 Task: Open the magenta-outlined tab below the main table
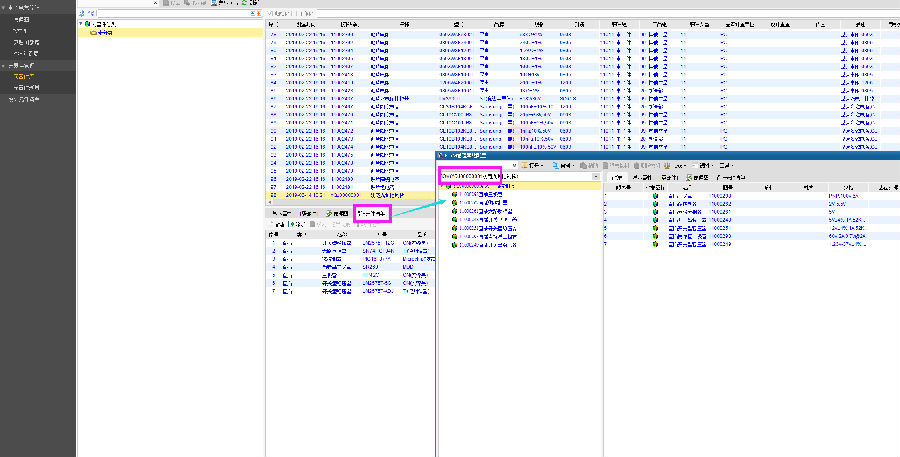click(x=371, y=213)
